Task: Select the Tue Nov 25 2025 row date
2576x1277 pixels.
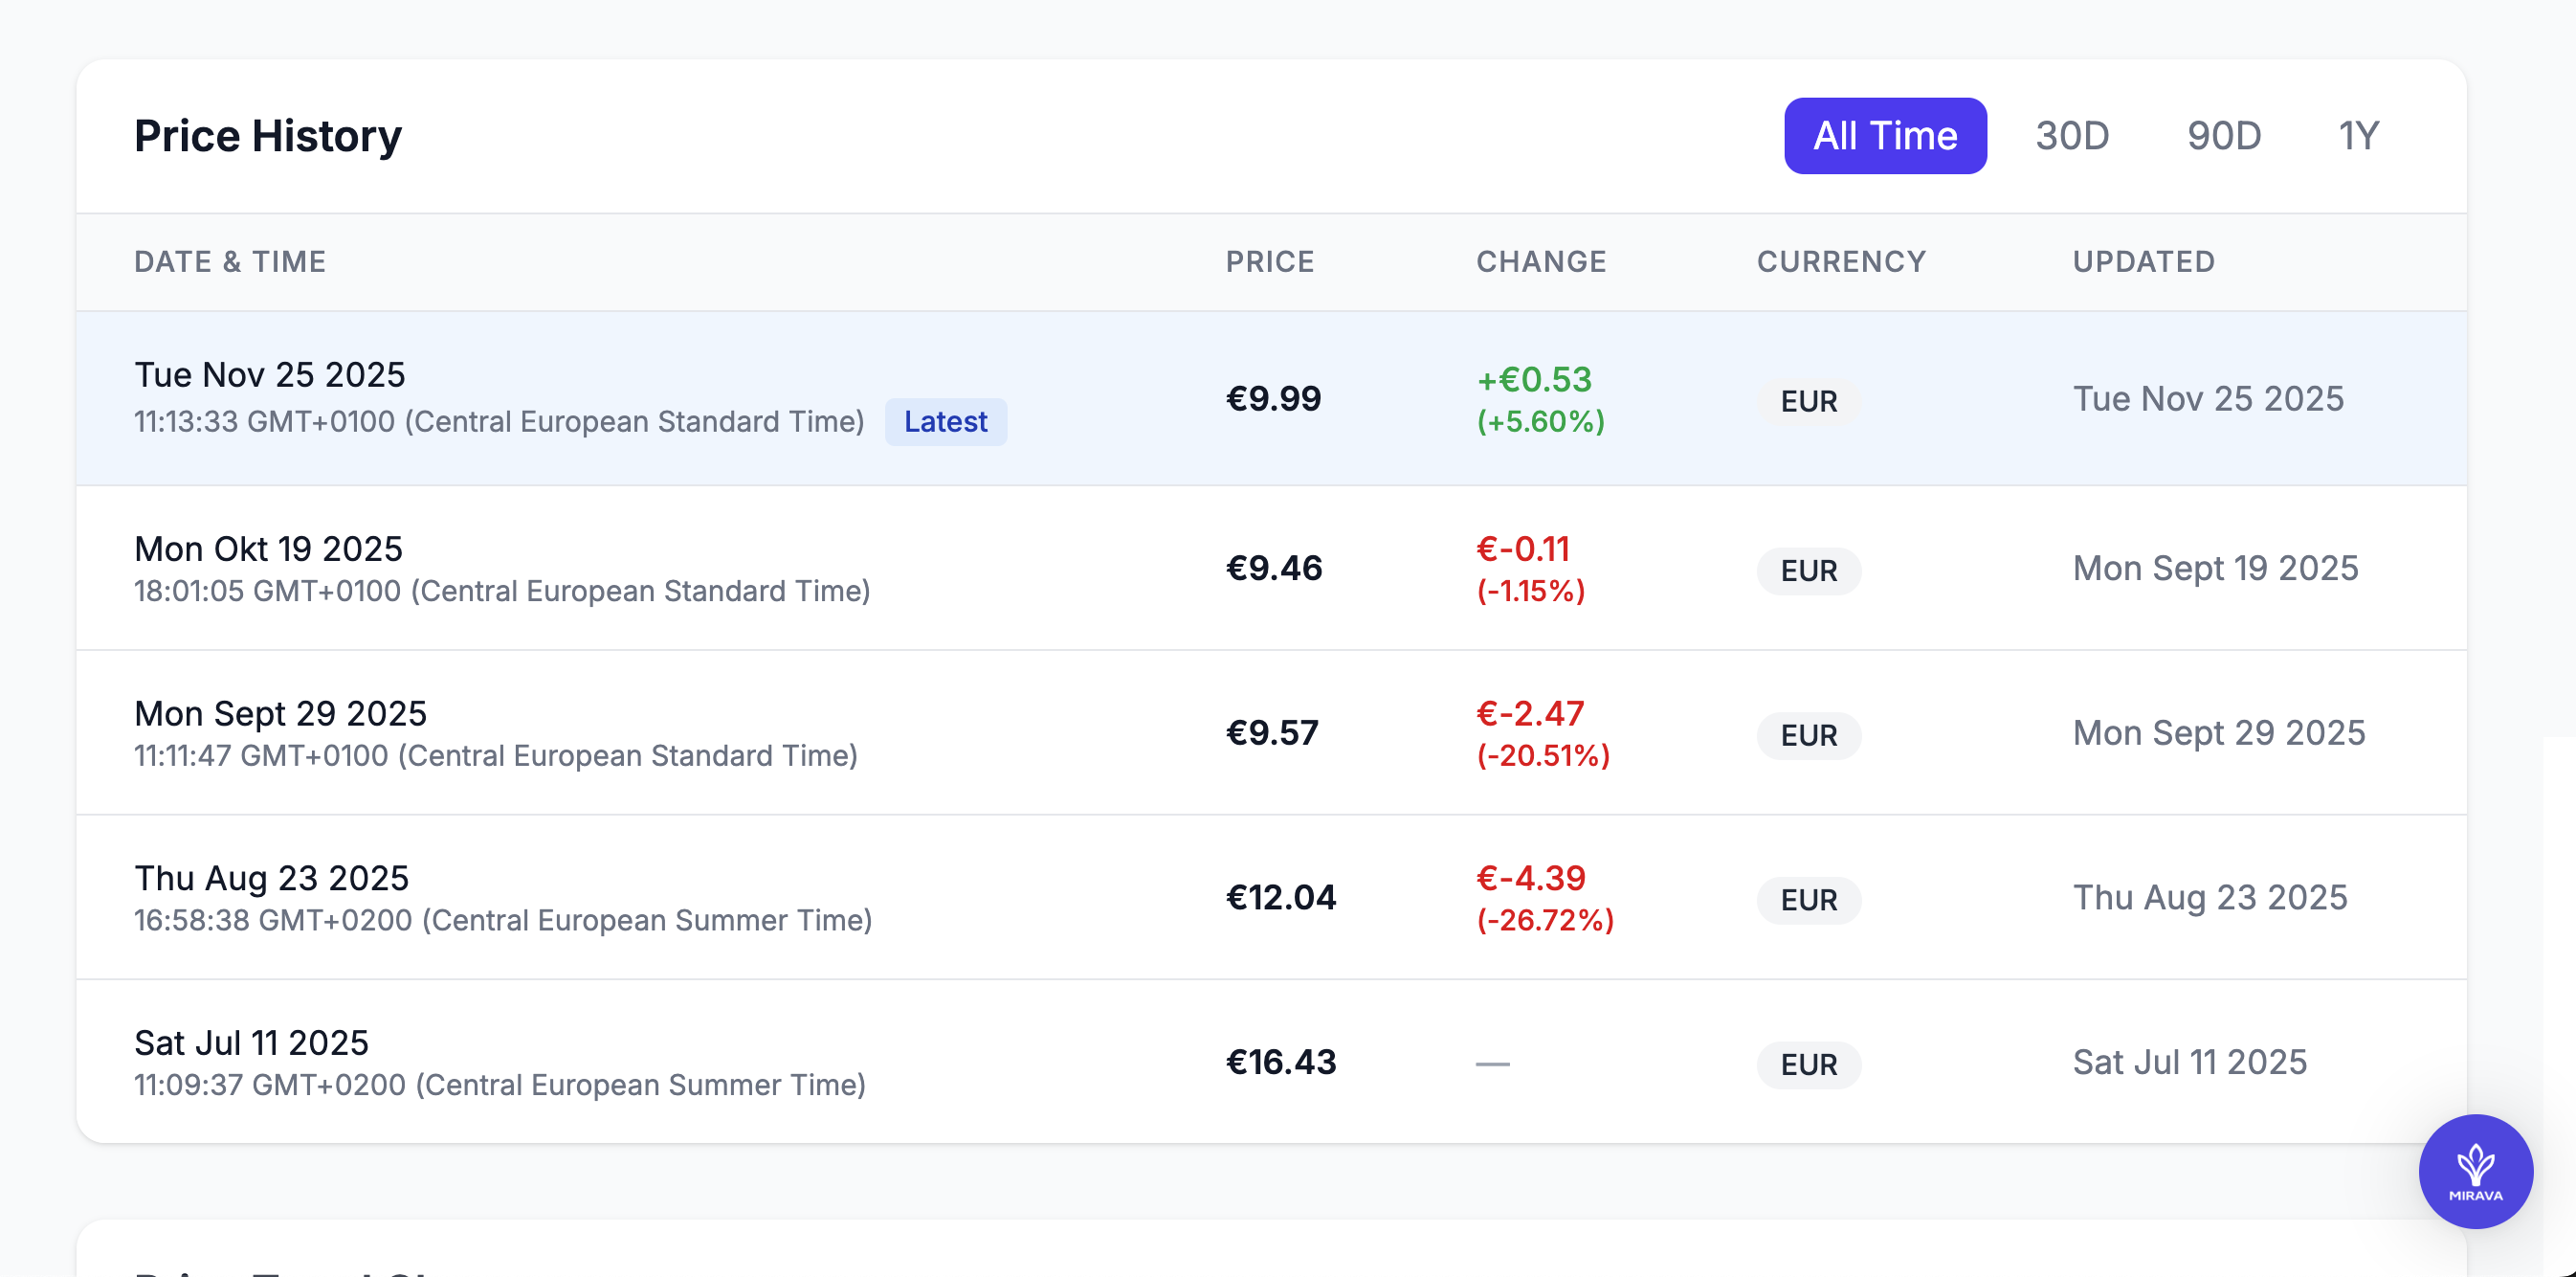Action: pos(270,375)
